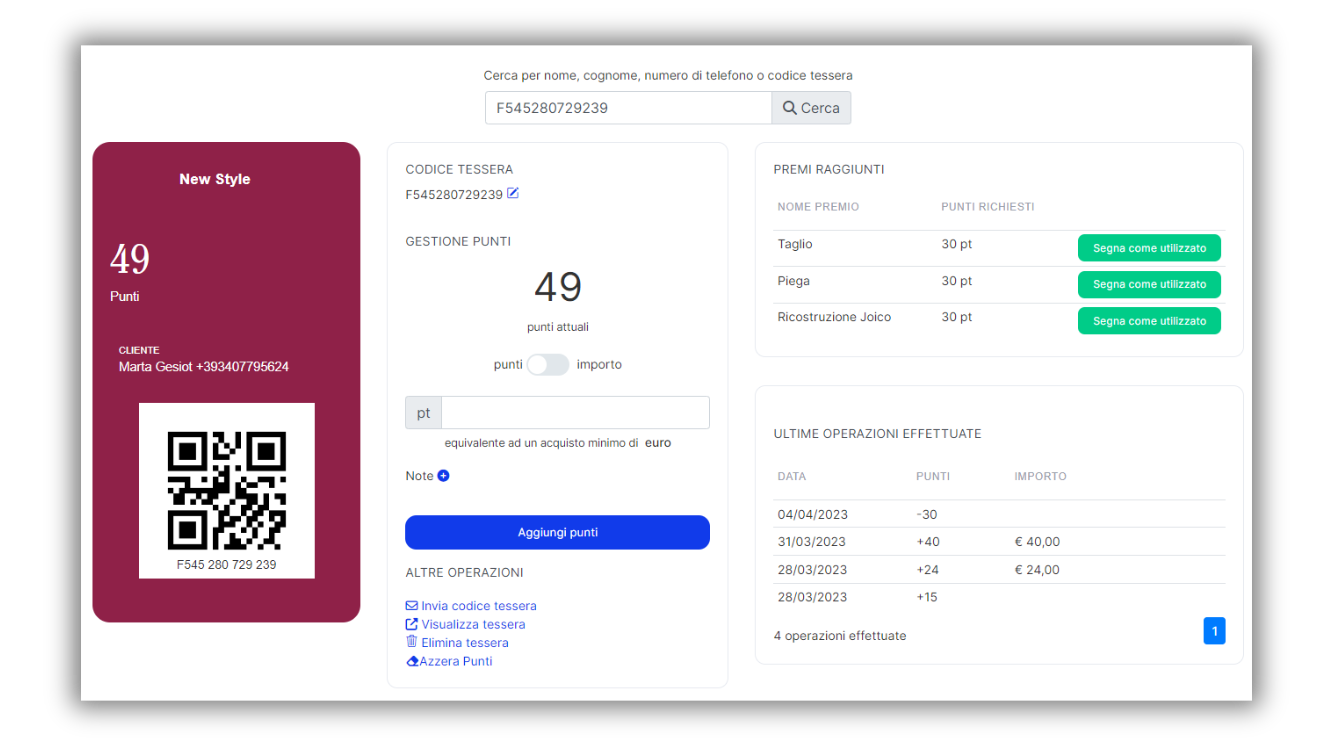
Task: Click the card code F545280729239 under CODICE TESSERA
Action: 454,194
